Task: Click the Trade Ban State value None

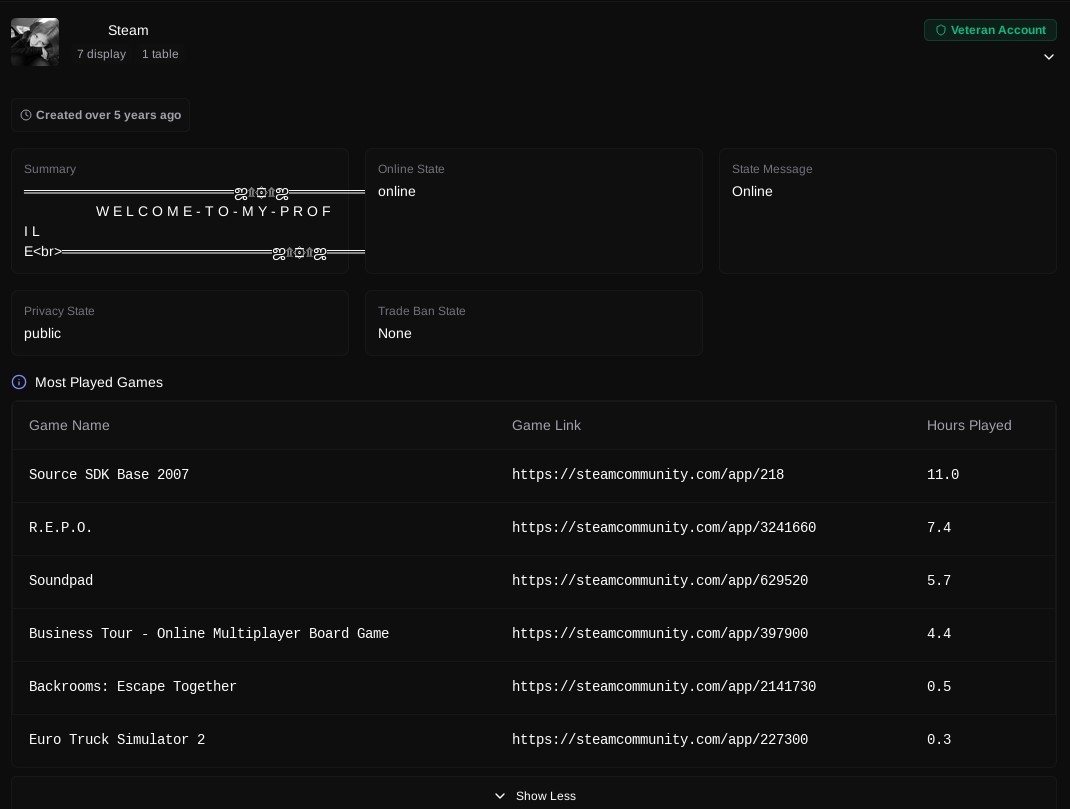Action: 394,334
